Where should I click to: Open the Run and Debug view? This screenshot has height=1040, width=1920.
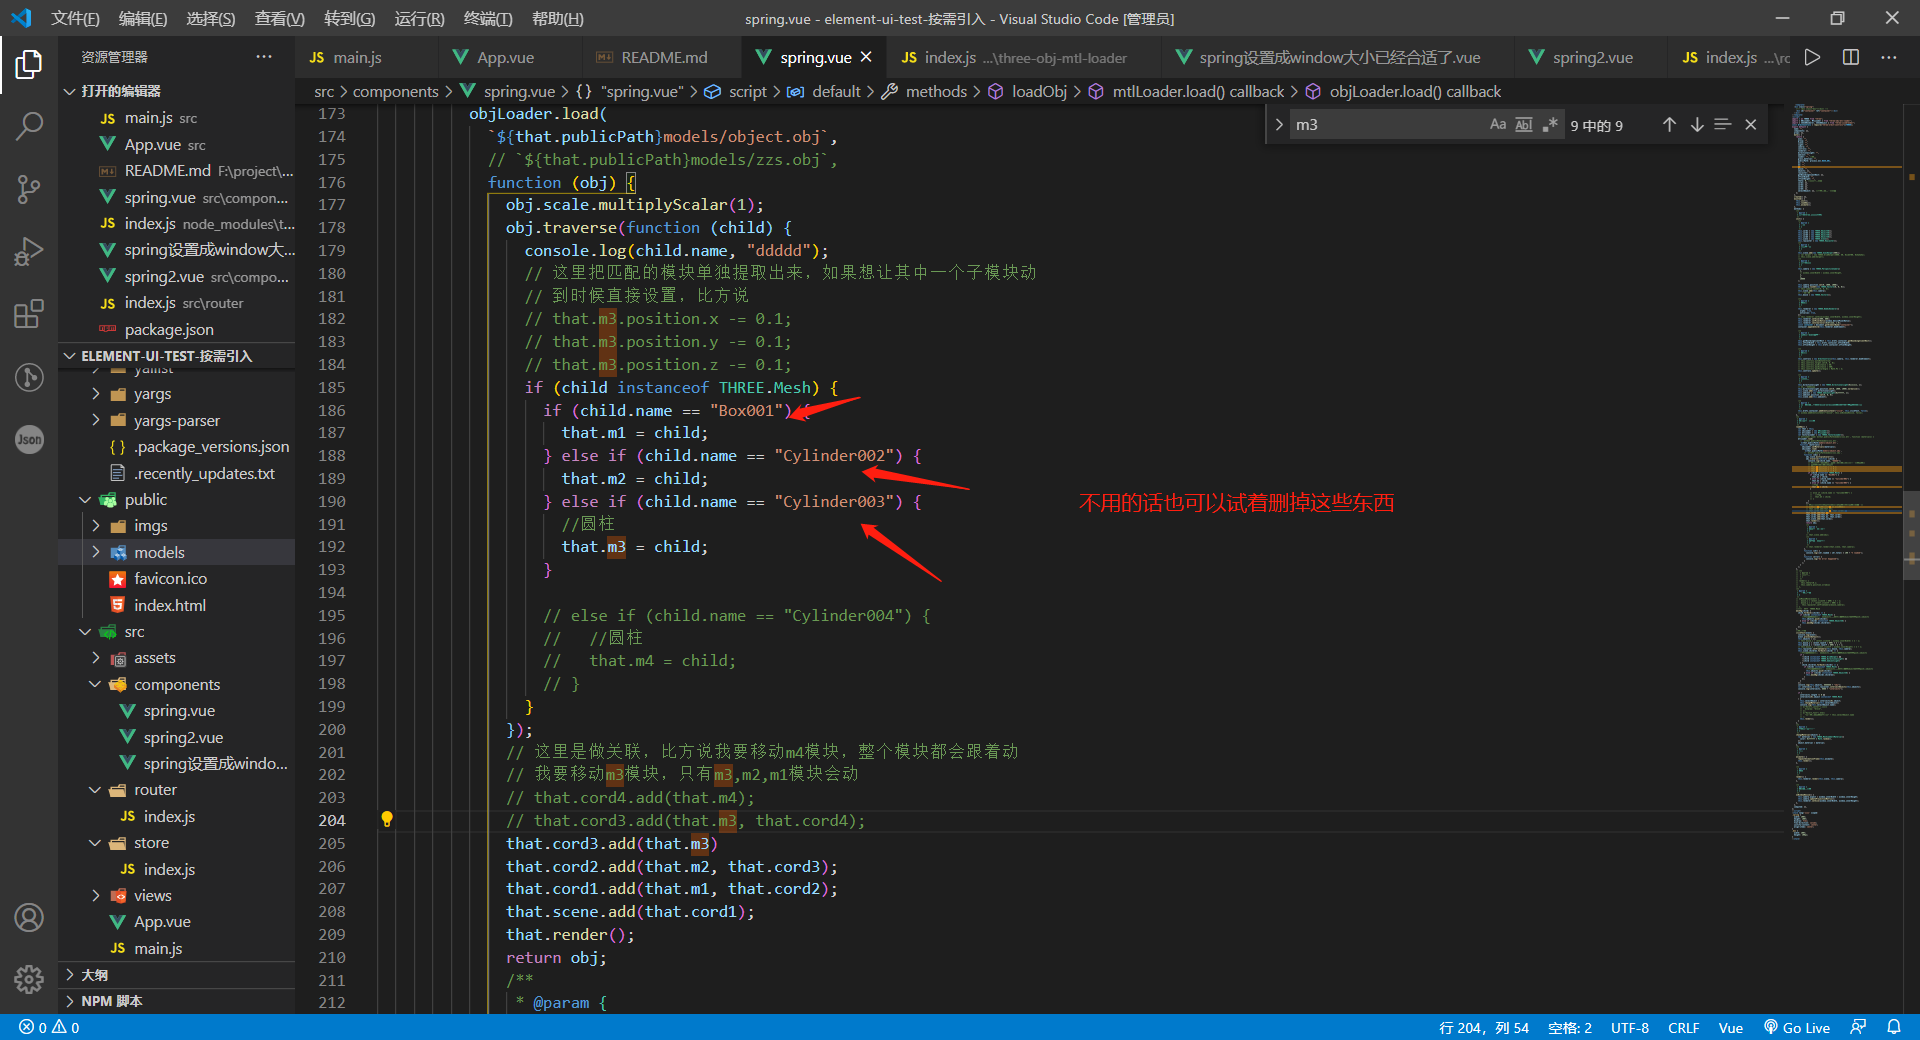[29, 251]
